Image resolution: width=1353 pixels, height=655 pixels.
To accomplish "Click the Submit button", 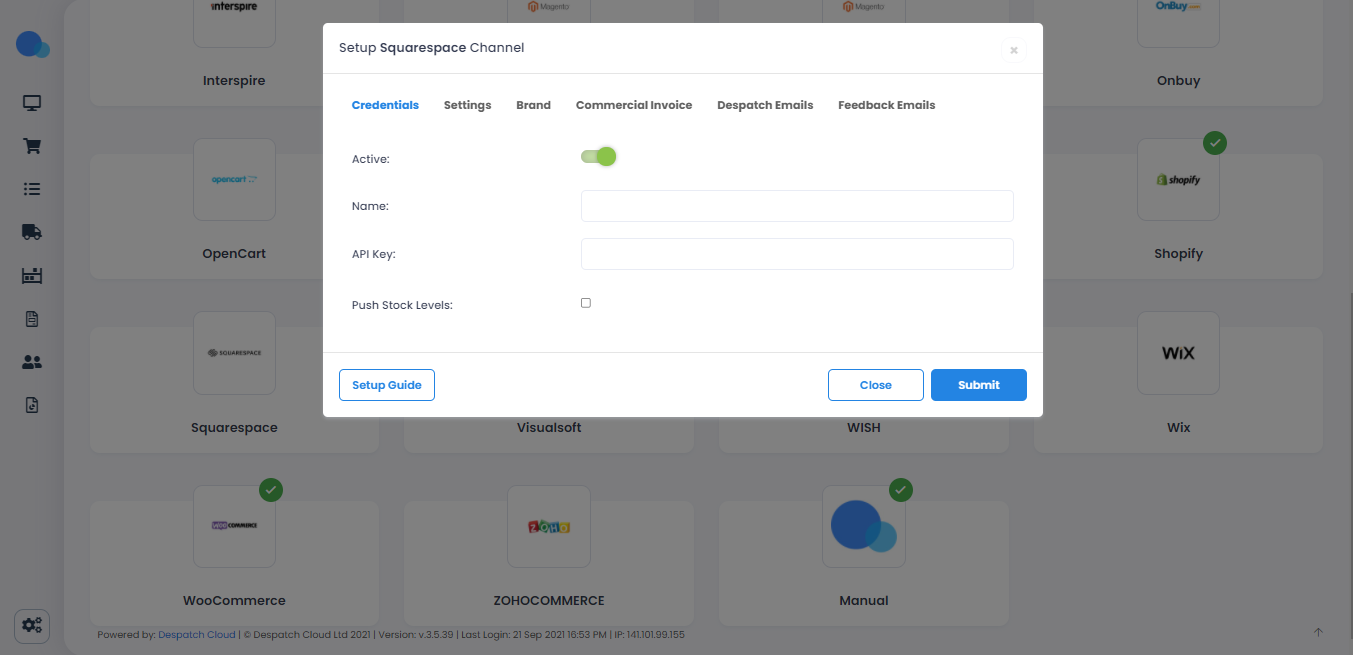I will (x=978, y=385).
